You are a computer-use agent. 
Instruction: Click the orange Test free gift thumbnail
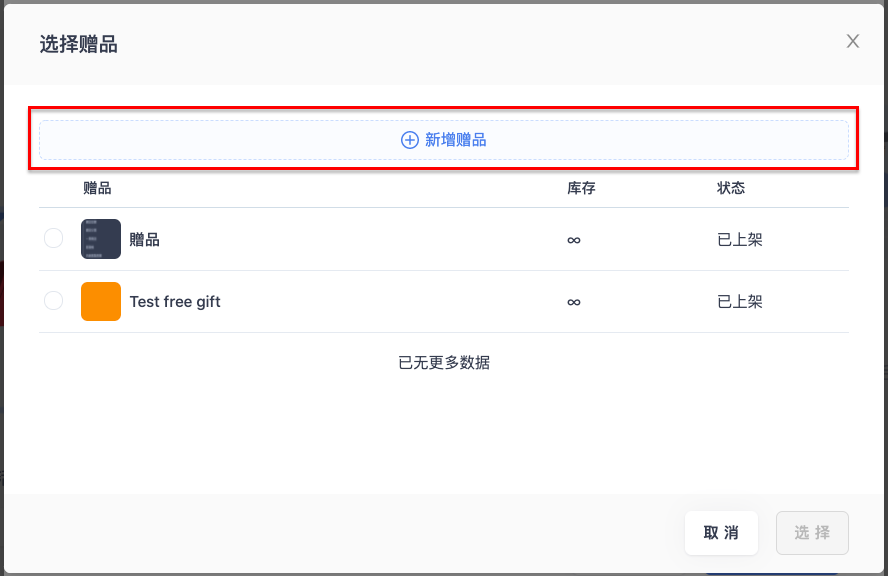101,301
